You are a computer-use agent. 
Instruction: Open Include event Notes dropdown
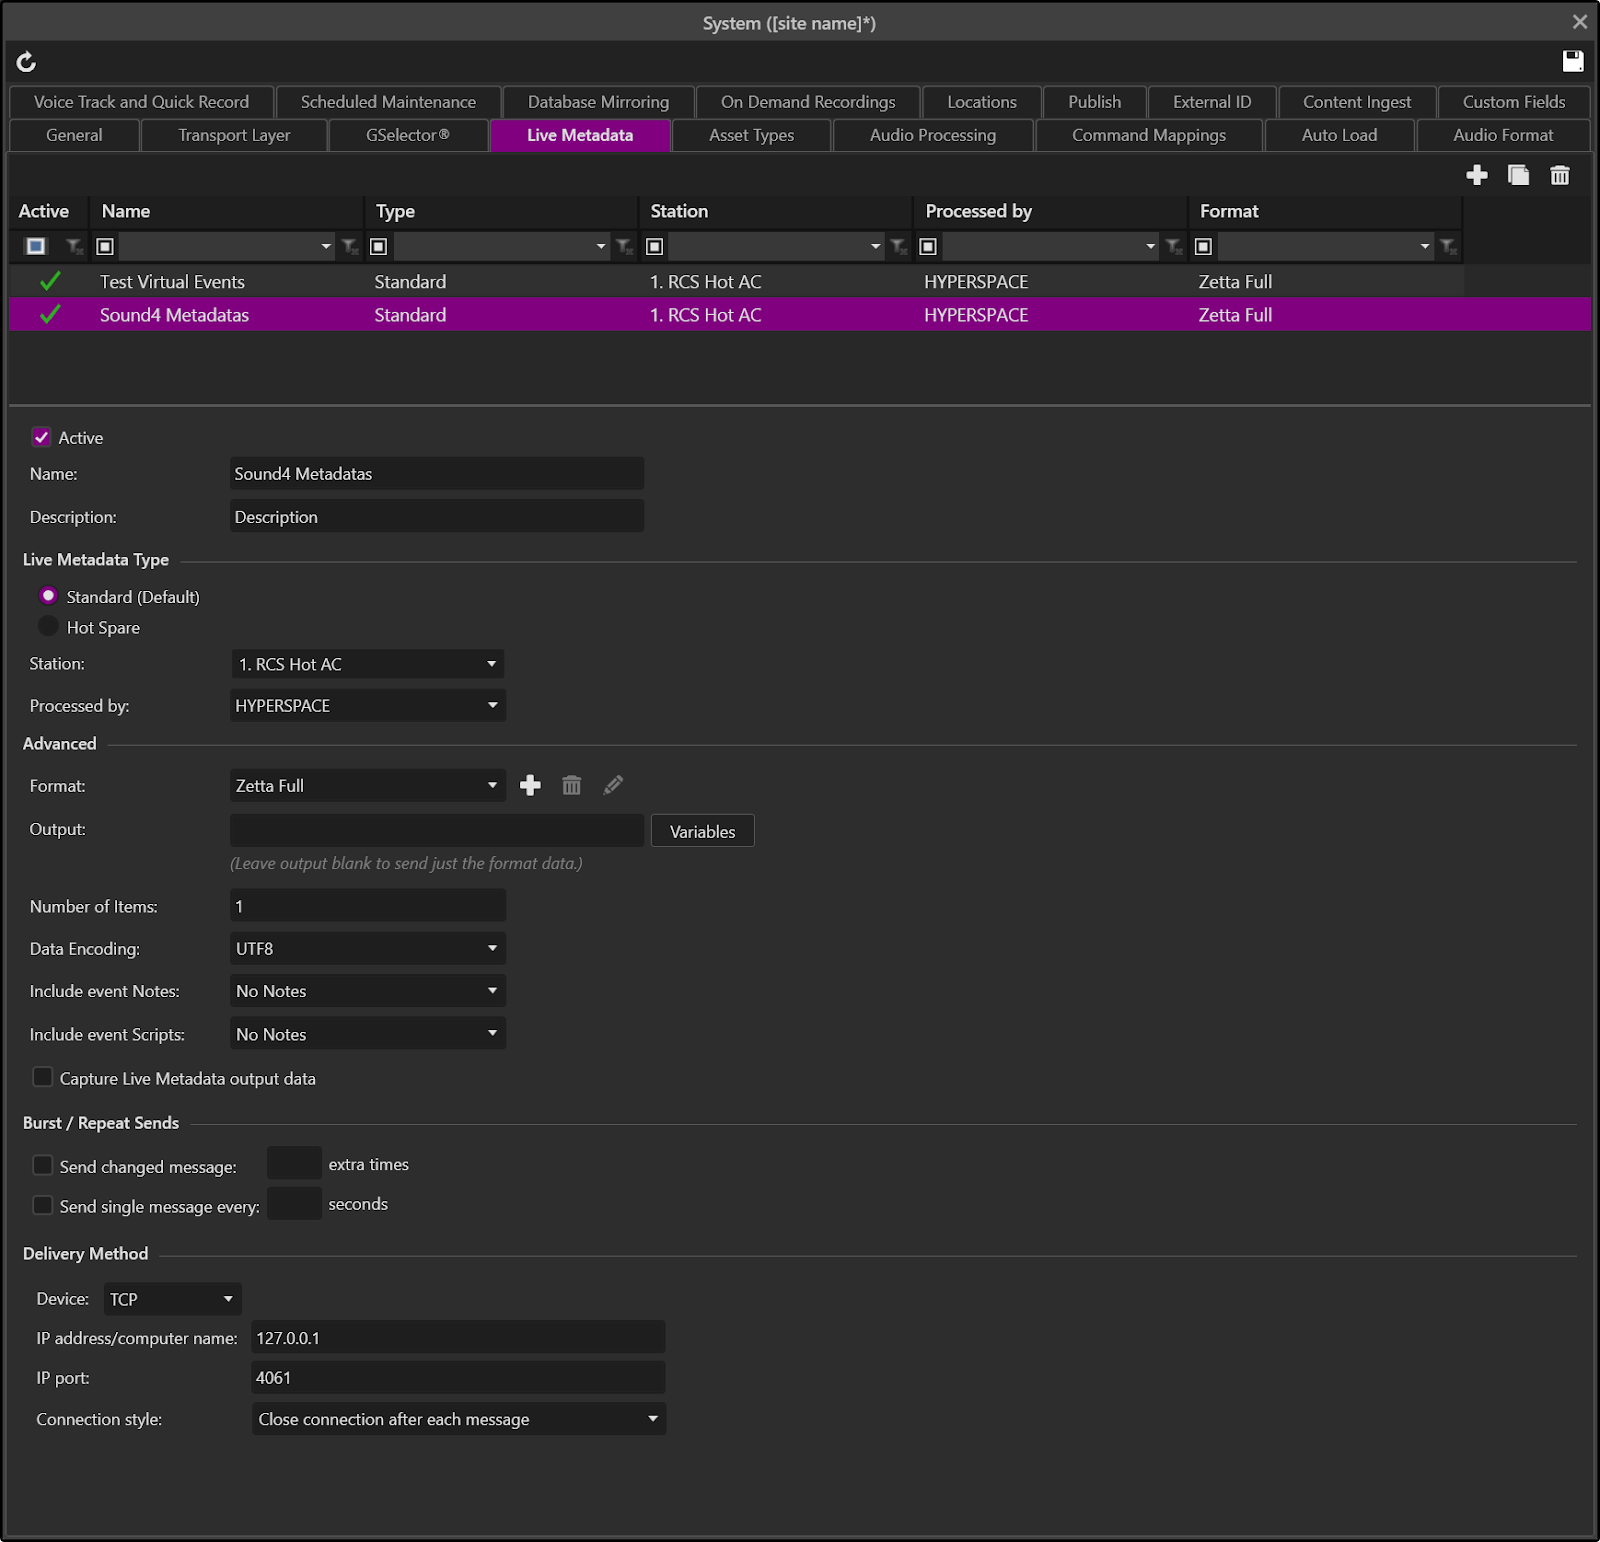[x=367, y=991]
